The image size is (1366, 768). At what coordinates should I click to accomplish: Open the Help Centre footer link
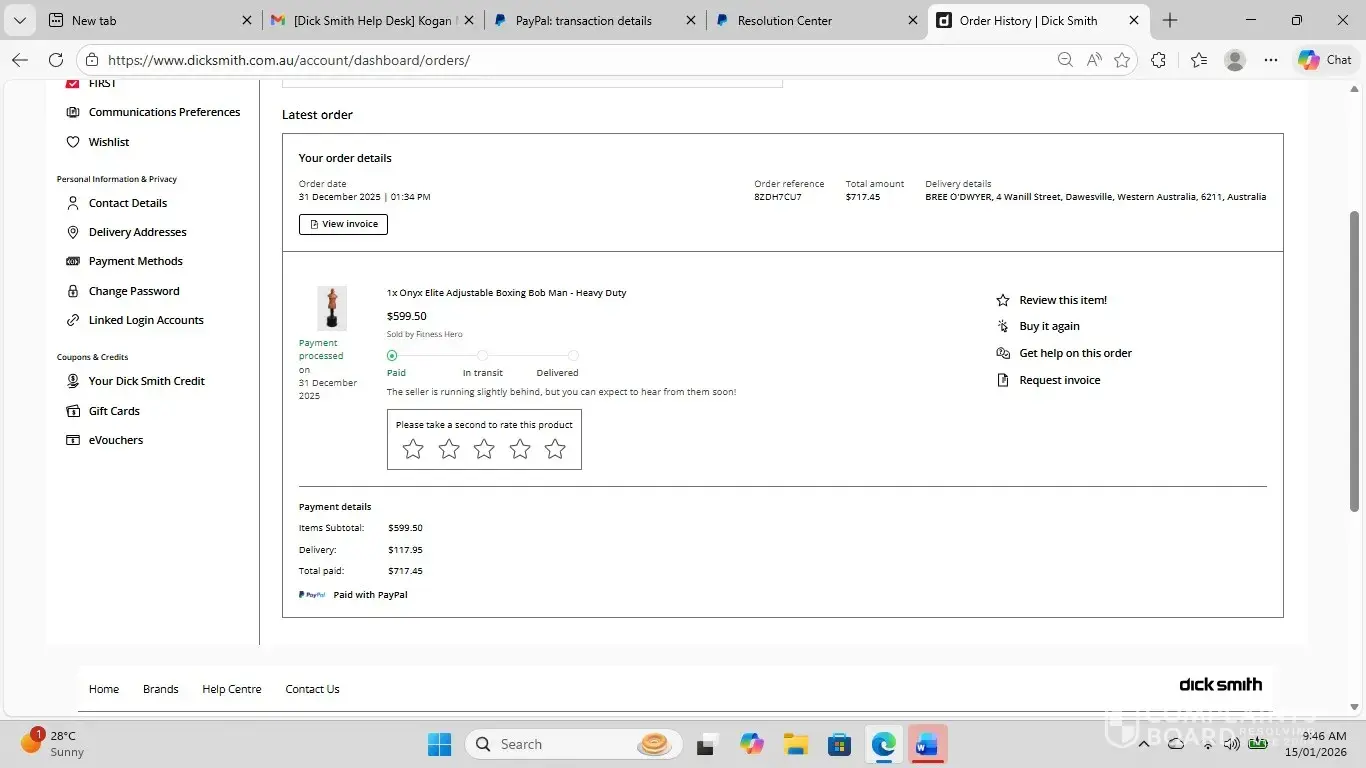(x=231, y=689)
